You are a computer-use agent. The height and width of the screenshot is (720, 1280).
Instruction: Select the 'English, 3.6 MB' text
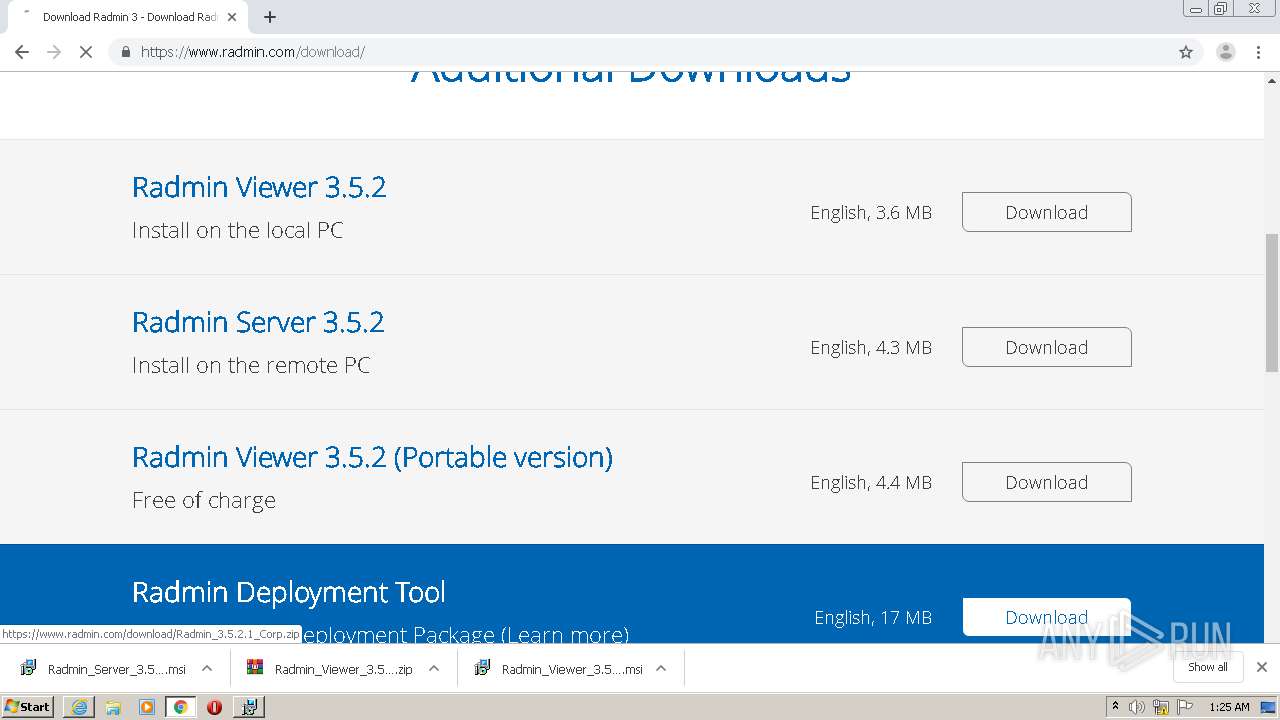click(x=871, y=212)
